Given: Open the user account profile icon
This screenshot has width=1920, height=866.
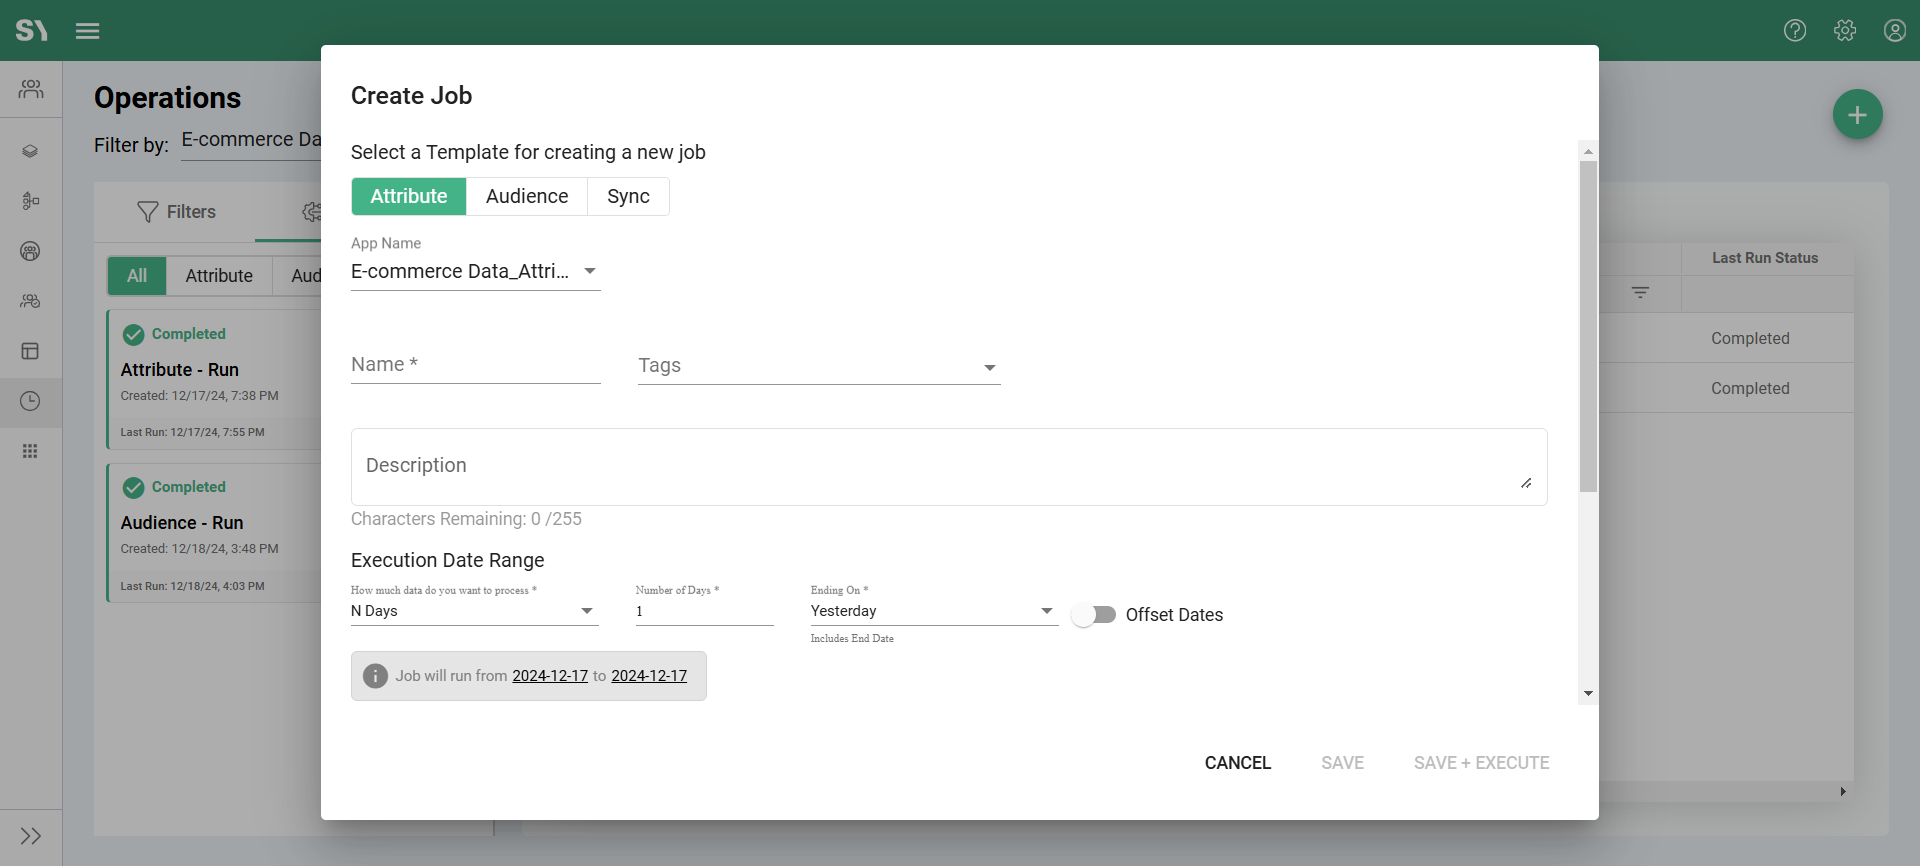Looking at the screenshot, I should coord(1894,31).
